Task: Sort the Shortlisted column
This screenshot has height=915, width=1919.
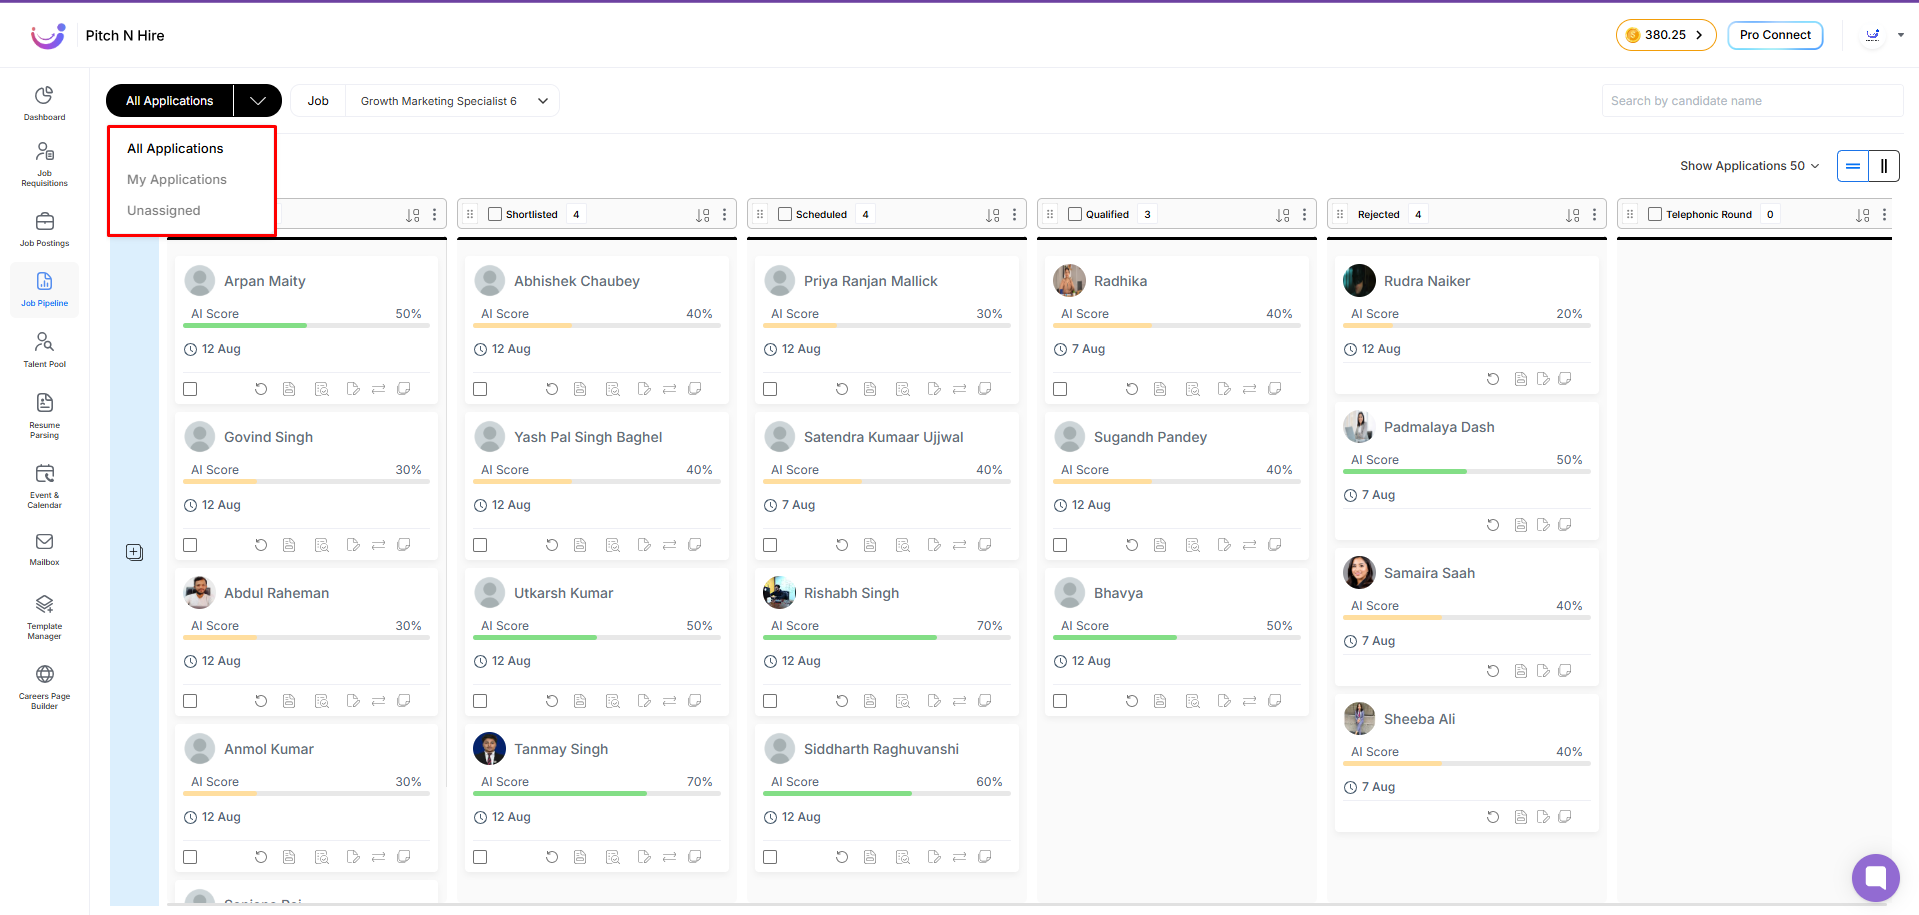Action: [703, 215]
